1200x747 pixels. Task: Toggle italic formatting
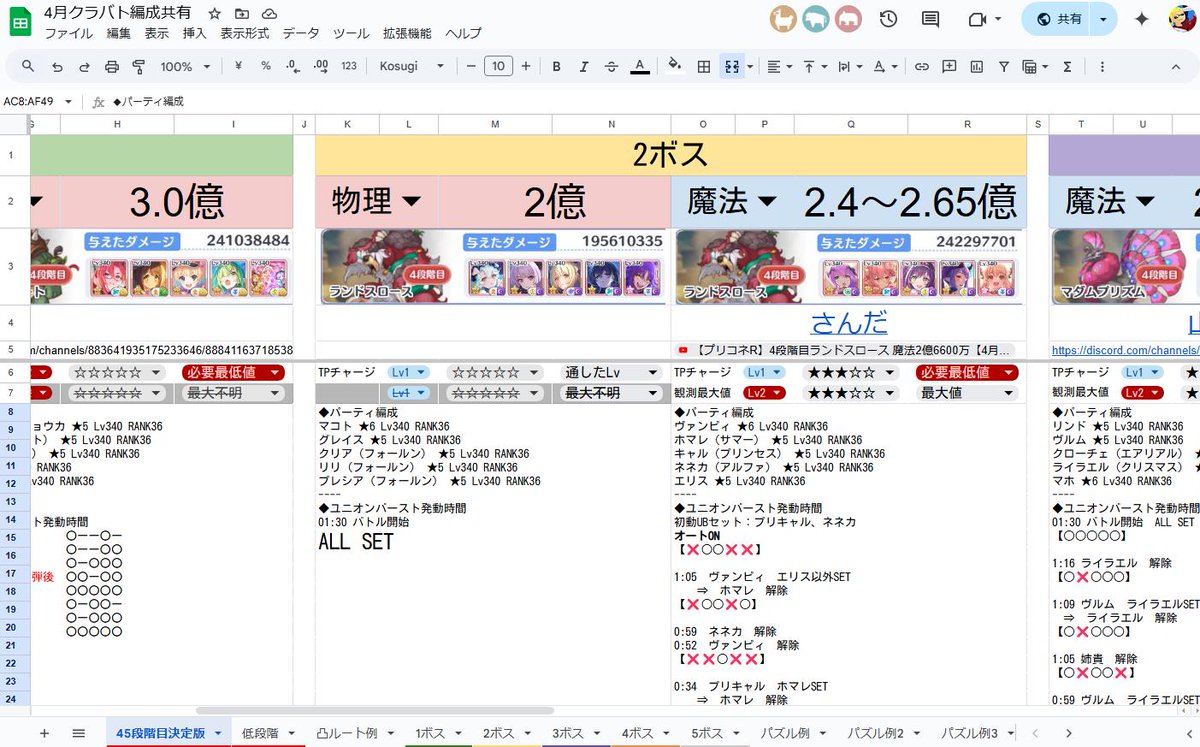584,66
